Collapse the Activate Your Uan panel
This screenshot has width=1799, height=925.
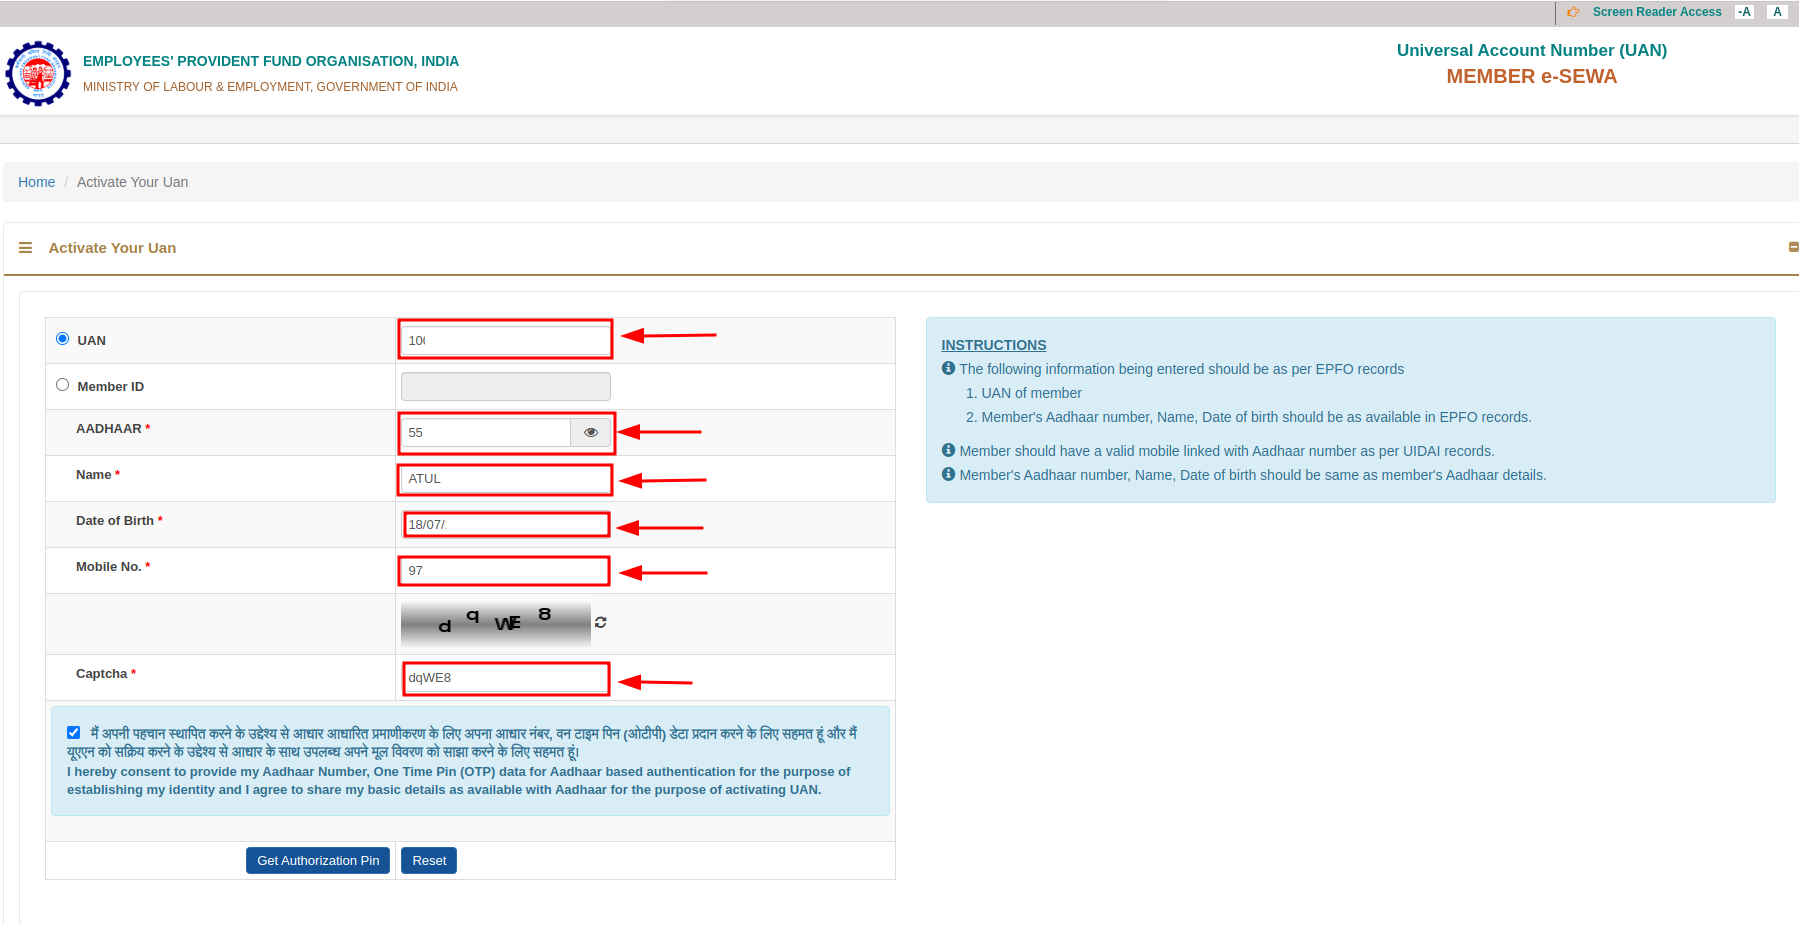pyautogui.click(x=1793, y=247)
